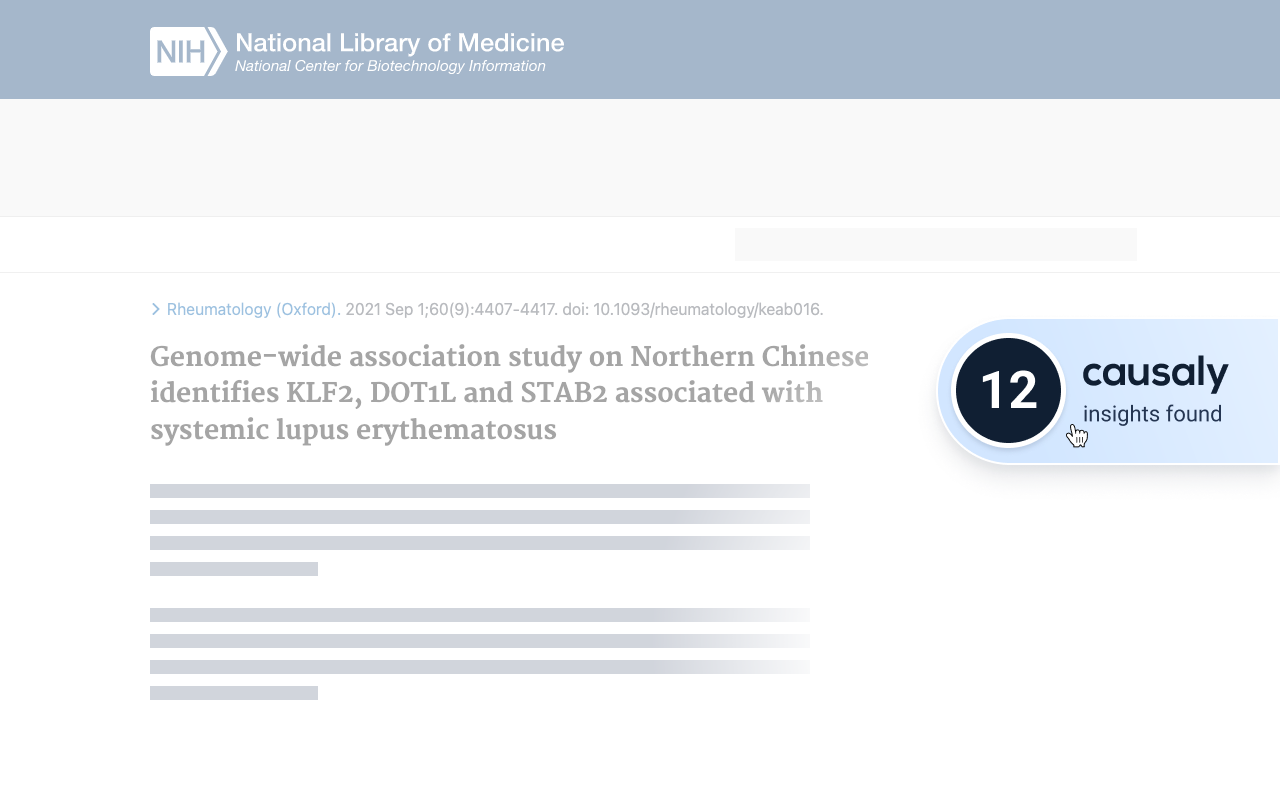Click the first abstract placeholder paragraph
The height and width of the screenshot is (800, 1280).
click(479, 517)
